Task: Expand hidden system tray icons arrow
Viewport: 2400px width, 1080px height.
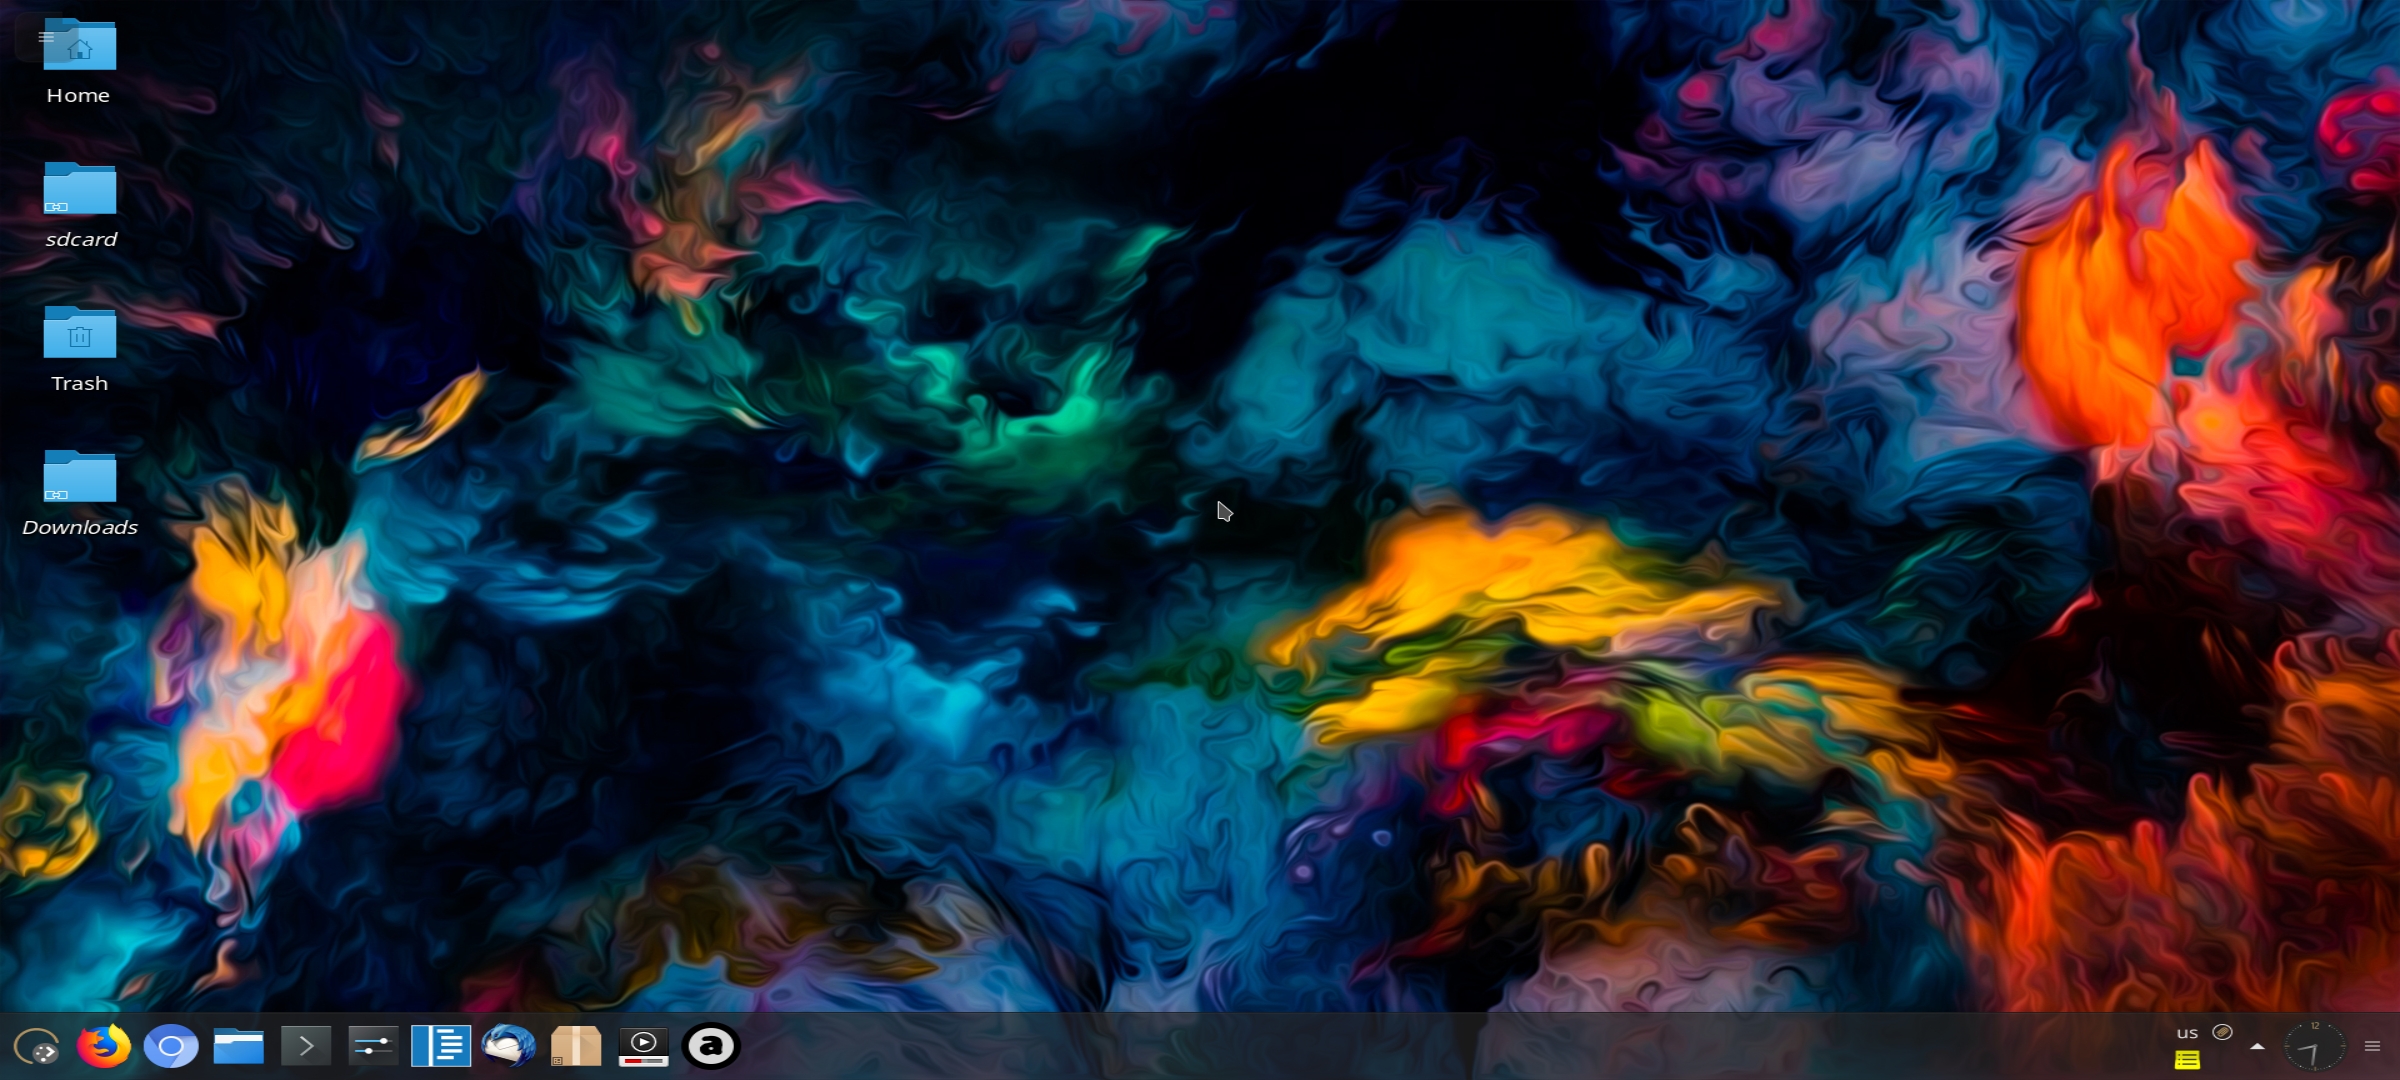Action: [x=2257, y=1047]
